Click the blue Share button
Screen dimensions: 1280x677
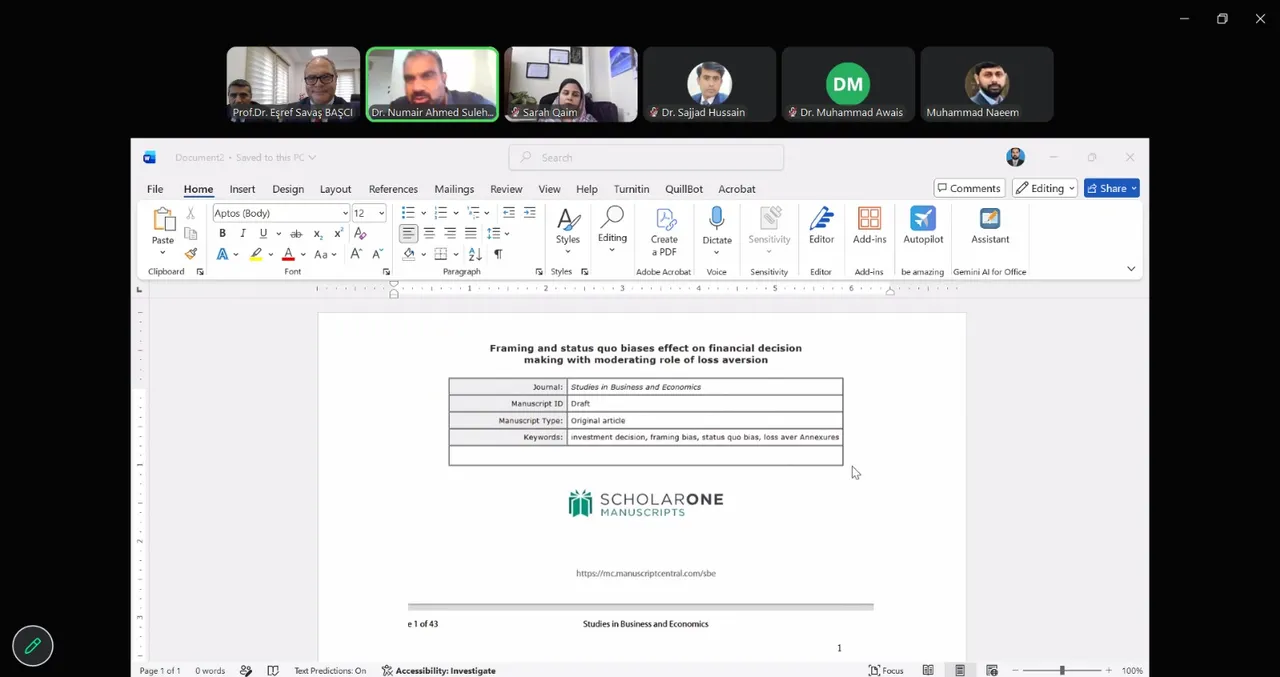1112,188
